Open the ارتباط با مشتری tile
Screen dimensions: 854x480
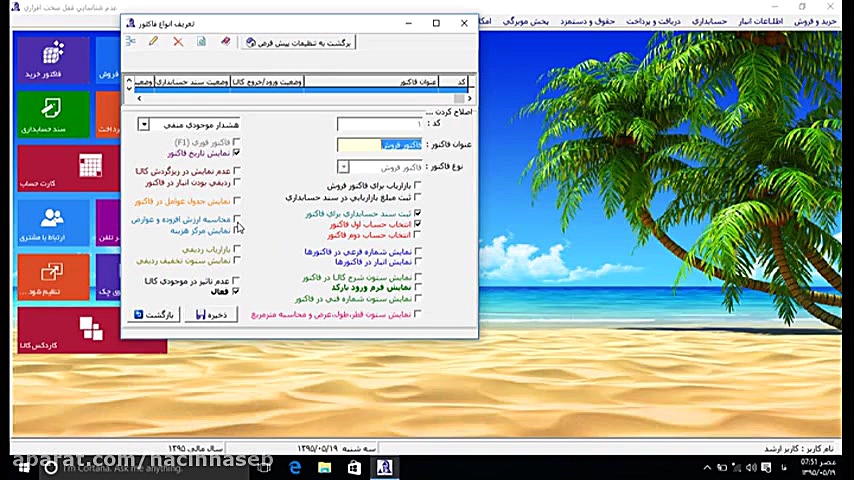click(53, 222)
